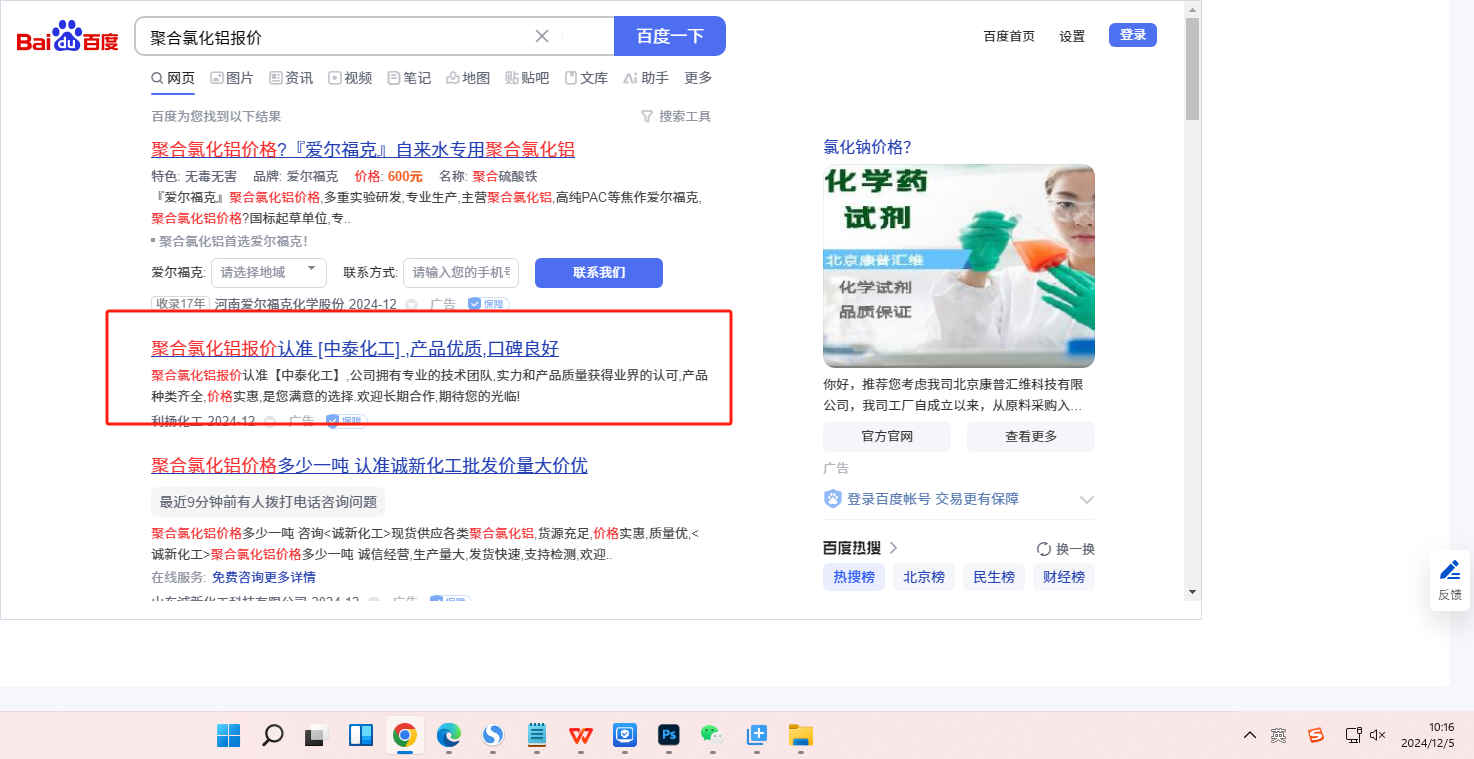Click the 查看更多 button
This screenshot has height=759, width=1474.
coord(1031,437)
